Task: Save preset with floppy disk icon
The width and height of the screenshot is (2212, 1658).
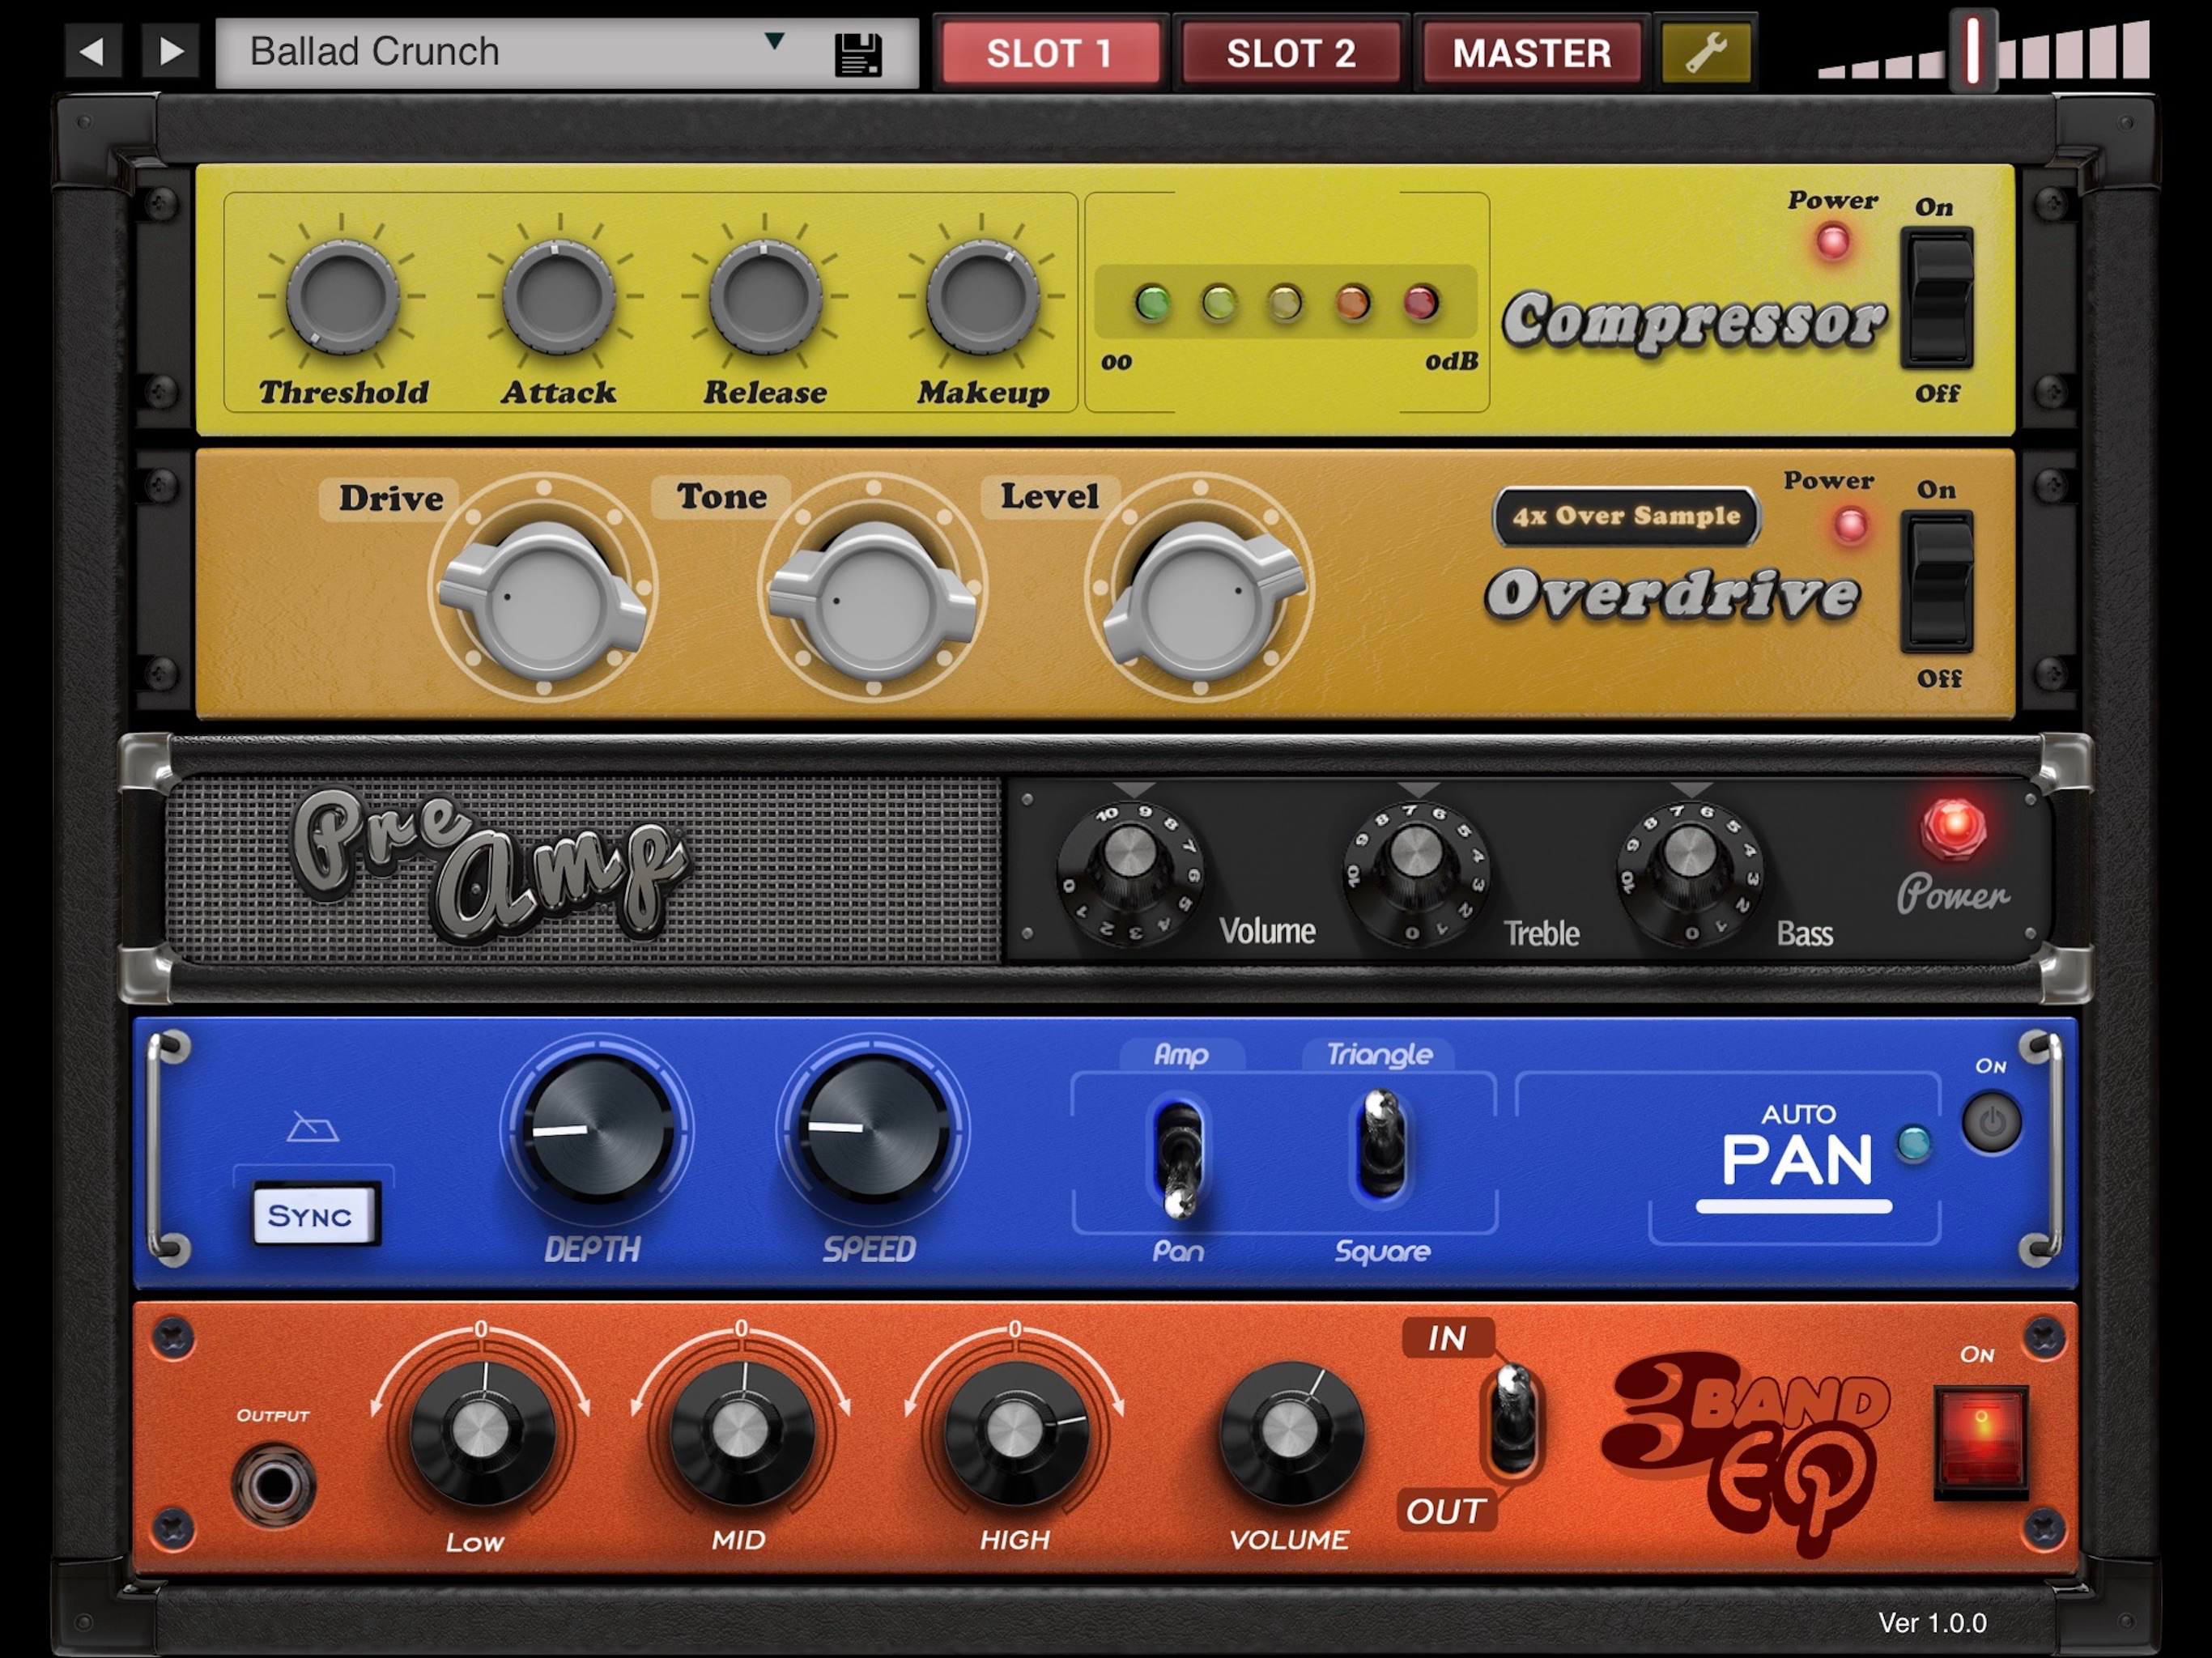Action: [x=858, y=54]
